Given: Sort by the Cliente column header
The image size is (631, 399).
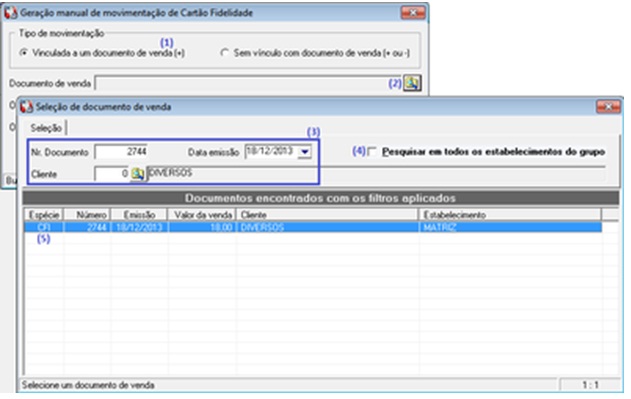Looking at the screenshot, I should 328,215.
